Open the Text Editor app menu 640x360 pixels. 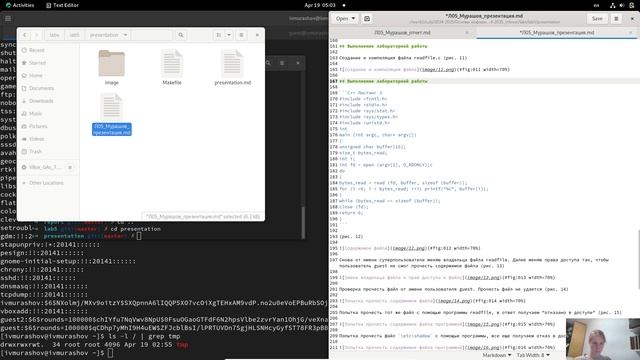pos(62,5)
